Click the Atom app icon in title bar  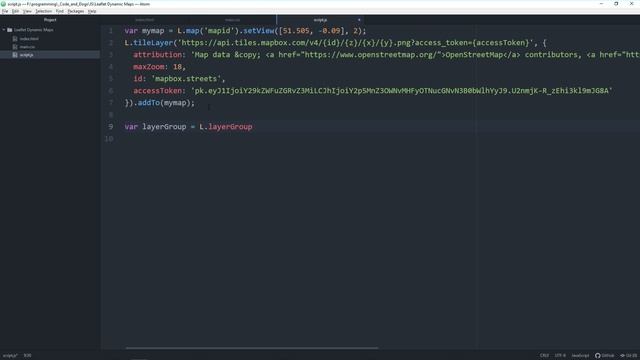click(3, 4)
